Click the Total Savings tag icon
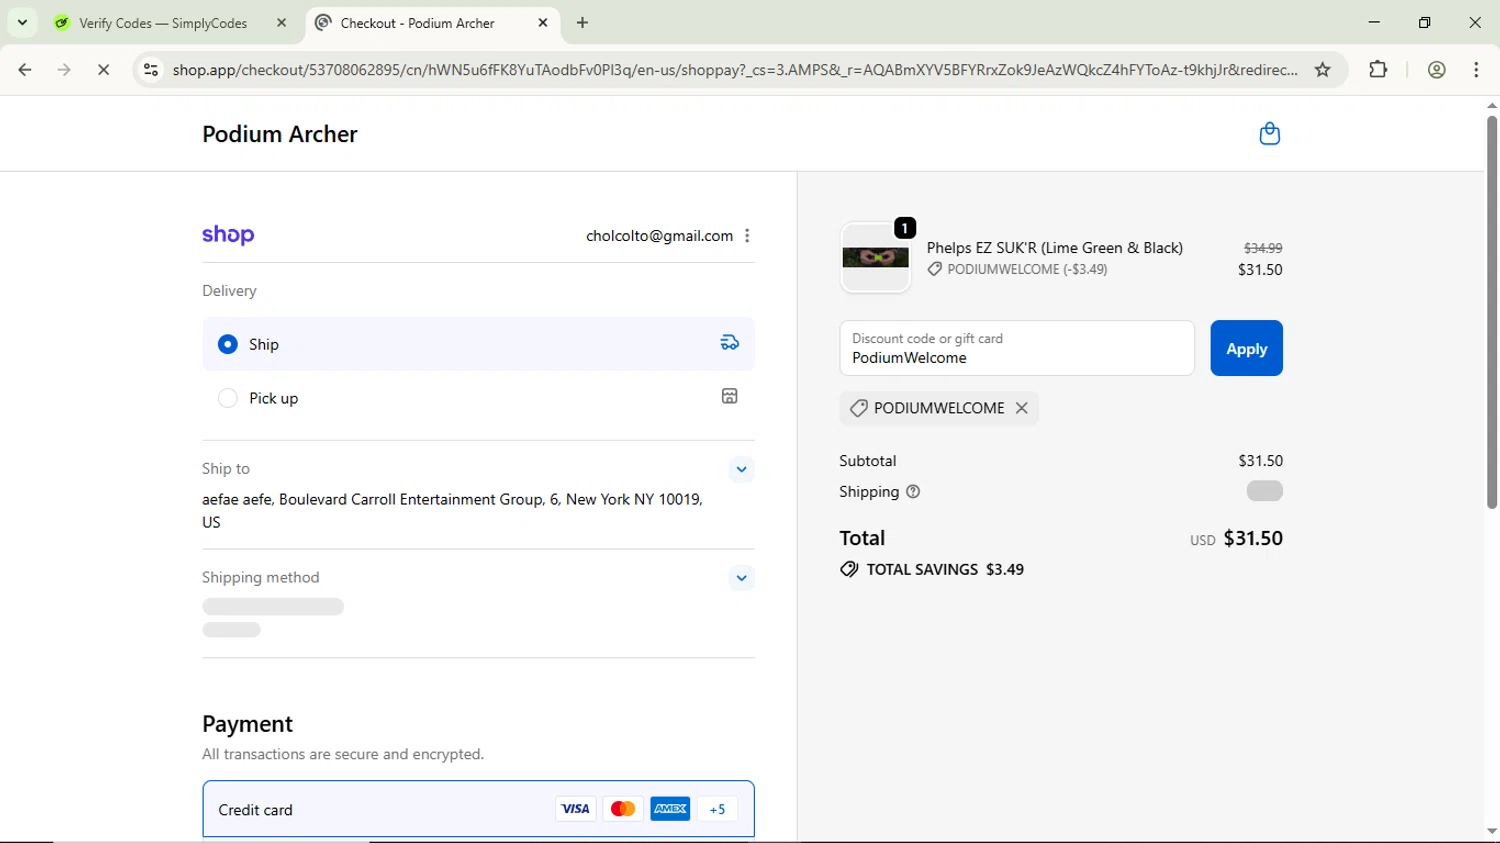The height and width of the screenshot is (843, 1500). coord(849,569)
